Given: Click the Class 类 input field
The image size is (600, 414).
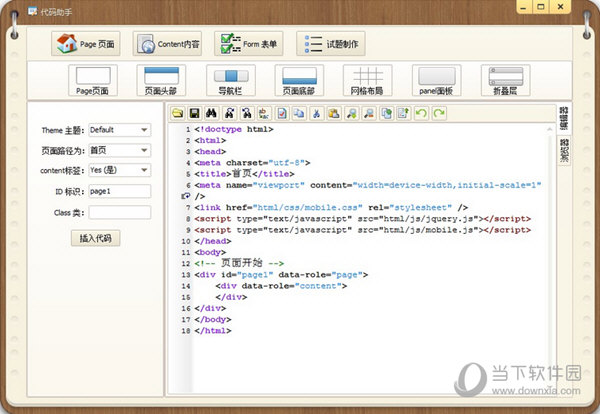Looking at the screenshot, I should point(120,212).
